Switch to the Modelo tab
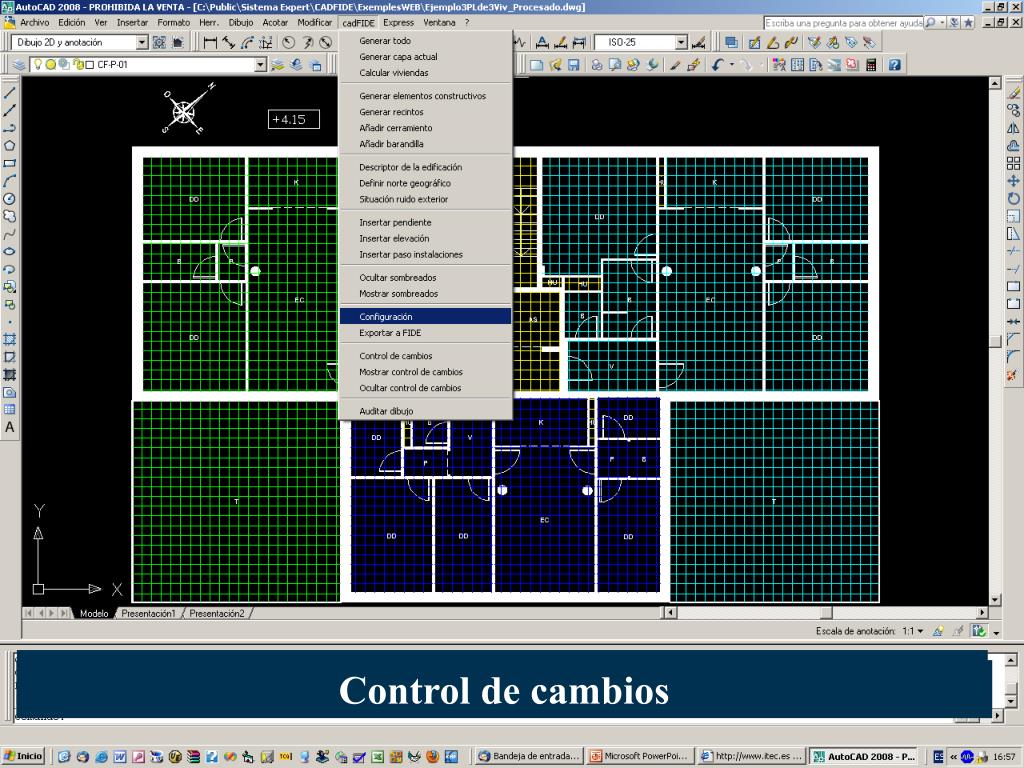Viewport: 1024px width, 768px height. (x=93, y=613)
